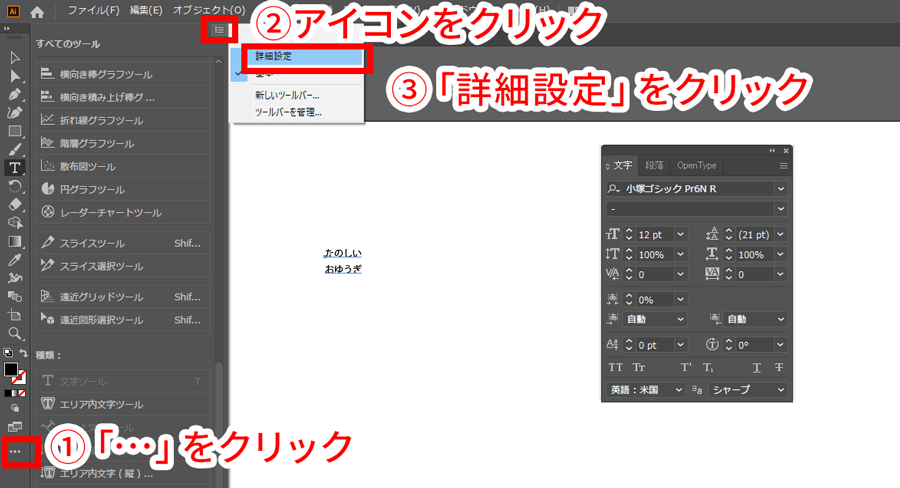900x488 pixels.
Task: Change the screen mode
Action: tap(15, 427)
